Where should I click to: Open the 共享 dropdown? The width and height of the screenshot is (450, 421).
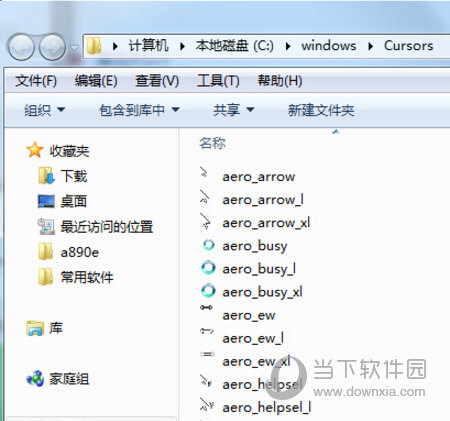point(234,110)
